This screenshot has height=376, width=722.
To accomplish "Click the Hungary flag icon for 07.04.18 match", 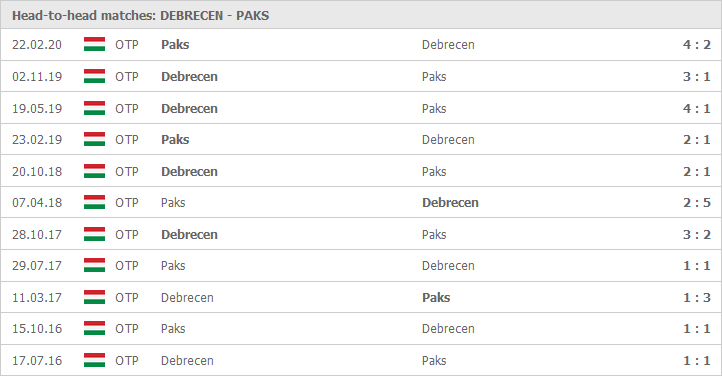I will click(94, 202).
